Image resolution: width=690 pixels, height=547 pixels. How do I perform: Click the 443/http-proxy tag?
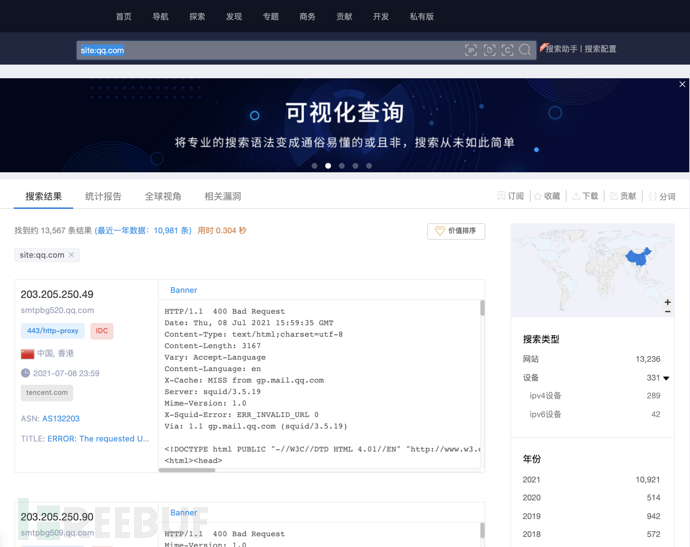click(x=52, y=331)
